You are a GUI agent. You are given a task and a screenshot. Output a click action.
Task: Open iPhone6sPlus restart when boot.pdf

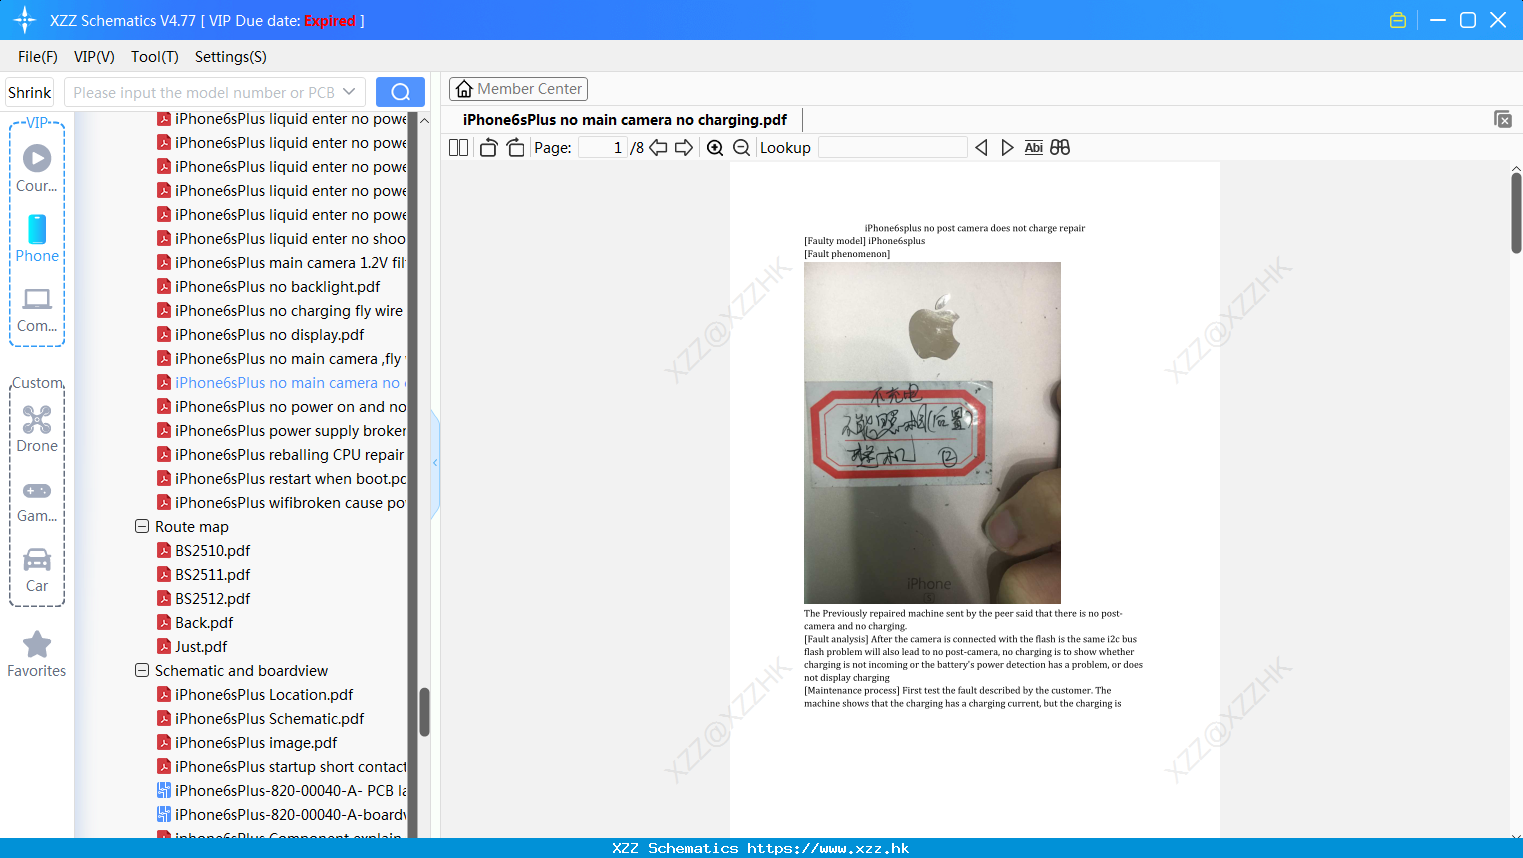click(x=282, y=478)
